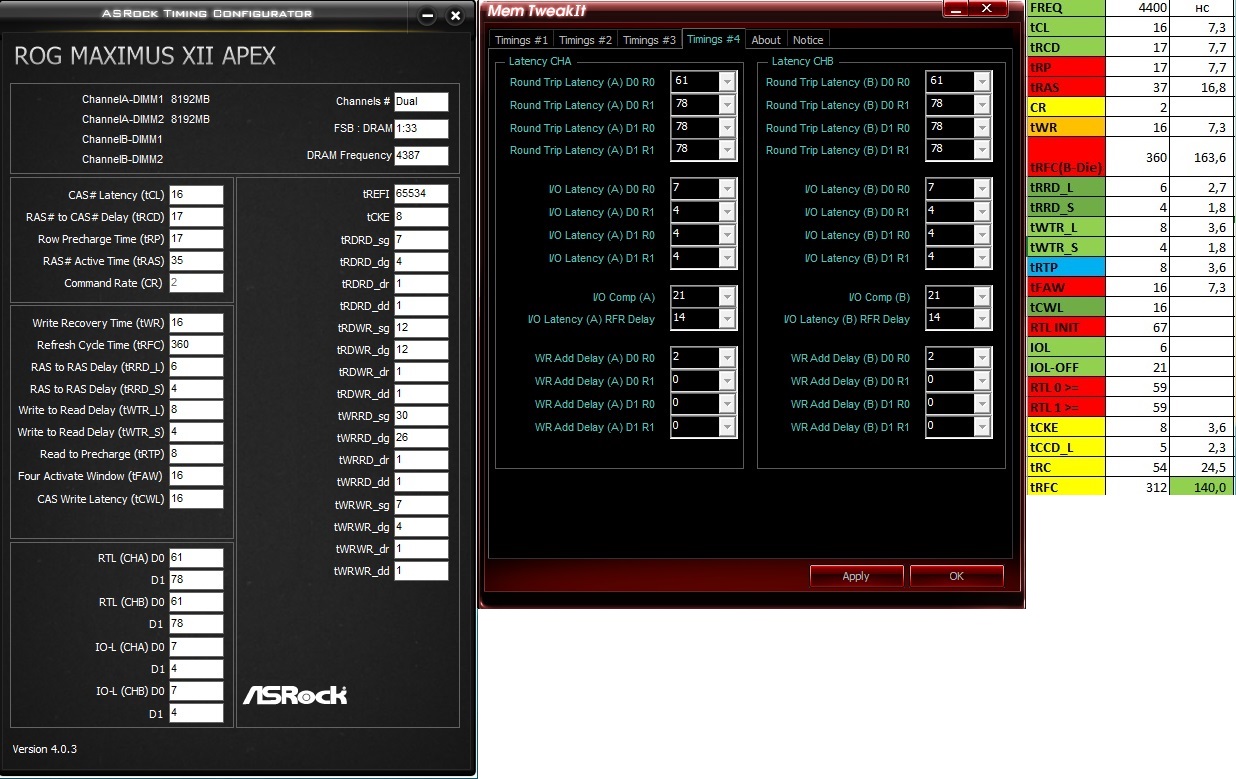Open Round Trip Latency (B) D0 R0 dropdown

981,82
